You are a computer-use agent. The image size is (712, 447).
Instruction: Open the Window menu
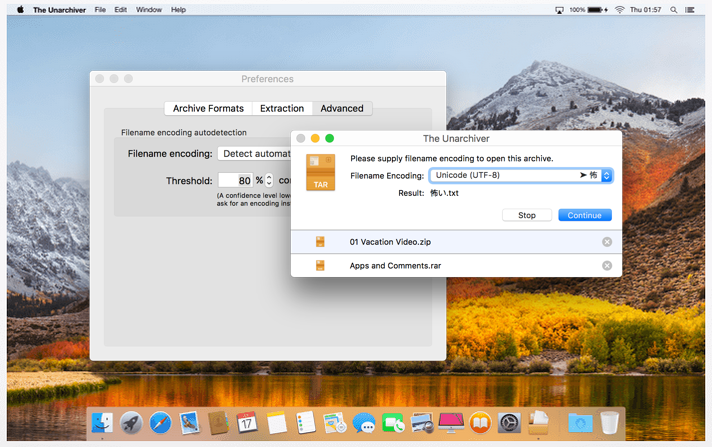pos(148,10)
